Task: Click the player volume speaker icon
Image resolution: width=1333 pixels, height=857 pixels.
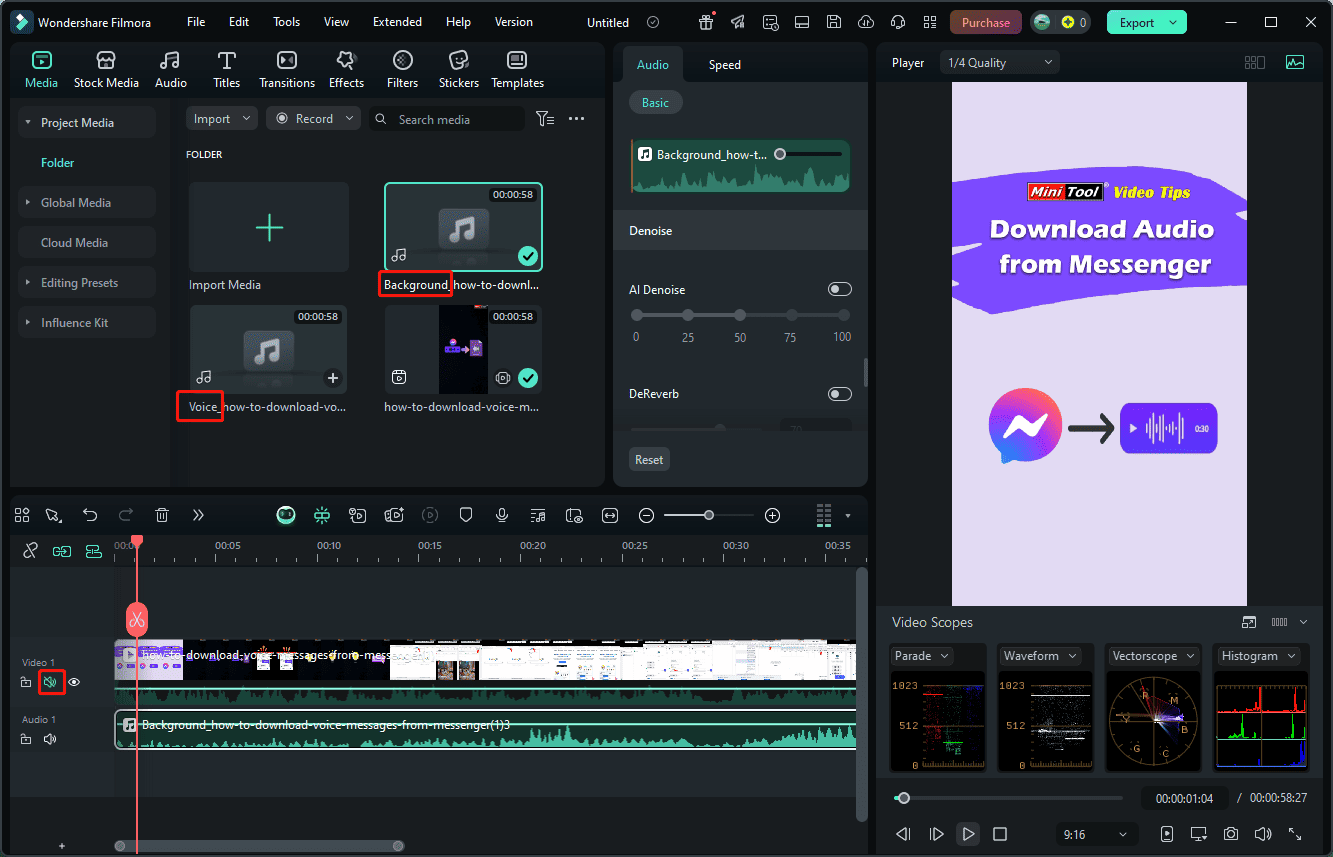Action: click(1263, 833)
